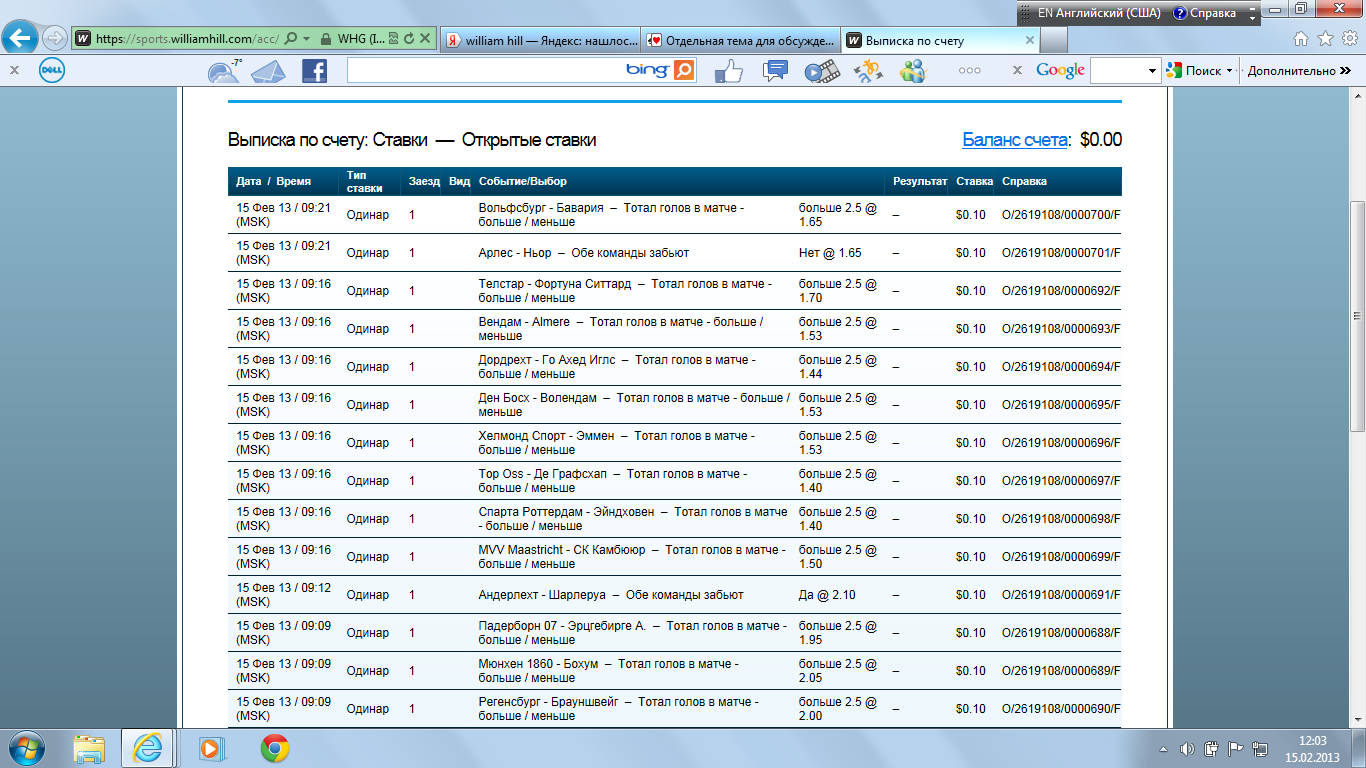
Task: Expand the Google search box dropdown
Action: click(x=1152, y=71)
